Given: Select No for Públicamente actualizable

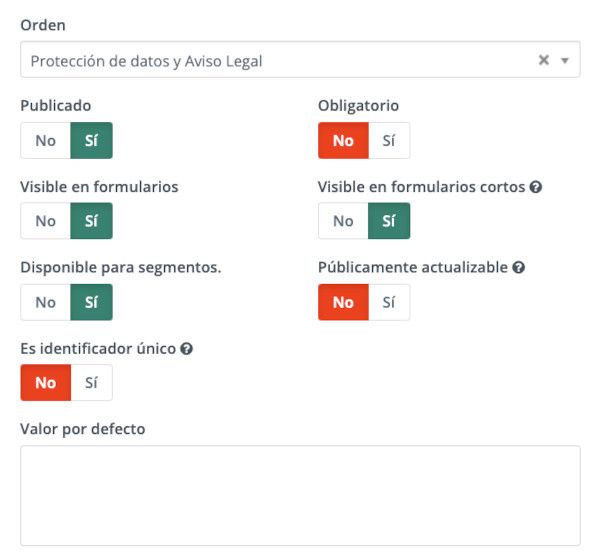Looking at the screenshot, I should tap(343, 302).
